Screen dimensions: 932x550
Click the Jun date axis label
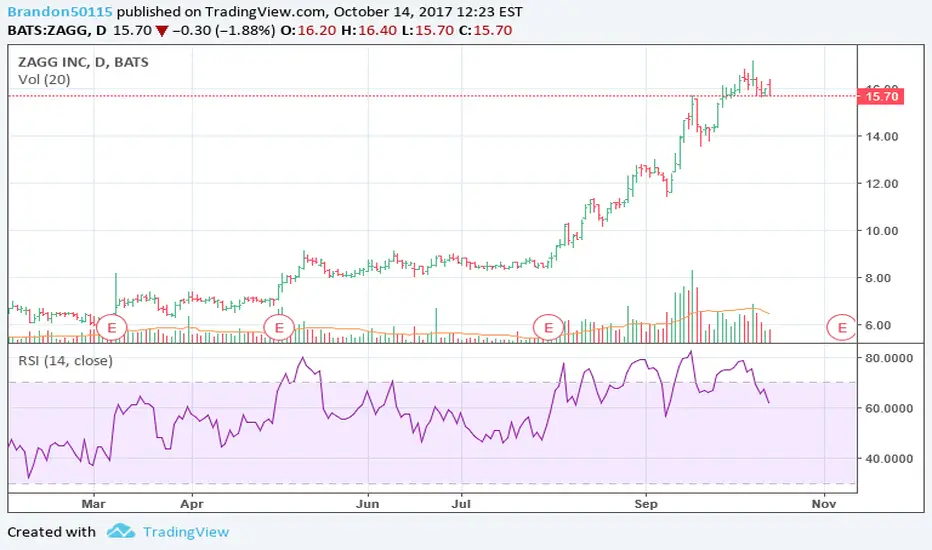pos(367,504)
